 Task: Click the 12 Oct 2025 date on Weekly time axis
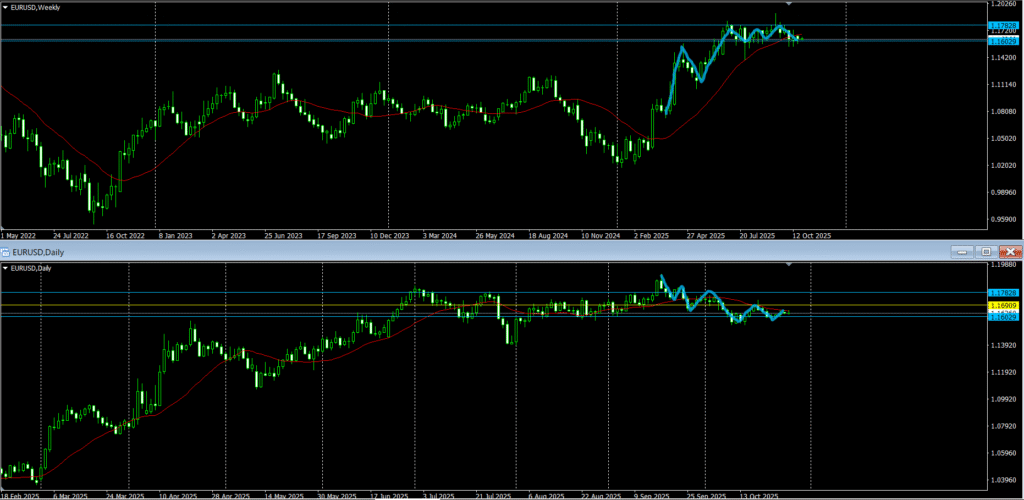810,237
